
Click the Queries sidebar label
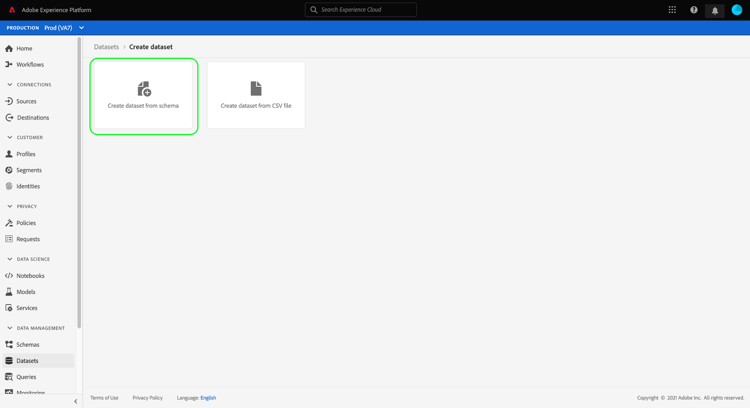tap(26, 376)
